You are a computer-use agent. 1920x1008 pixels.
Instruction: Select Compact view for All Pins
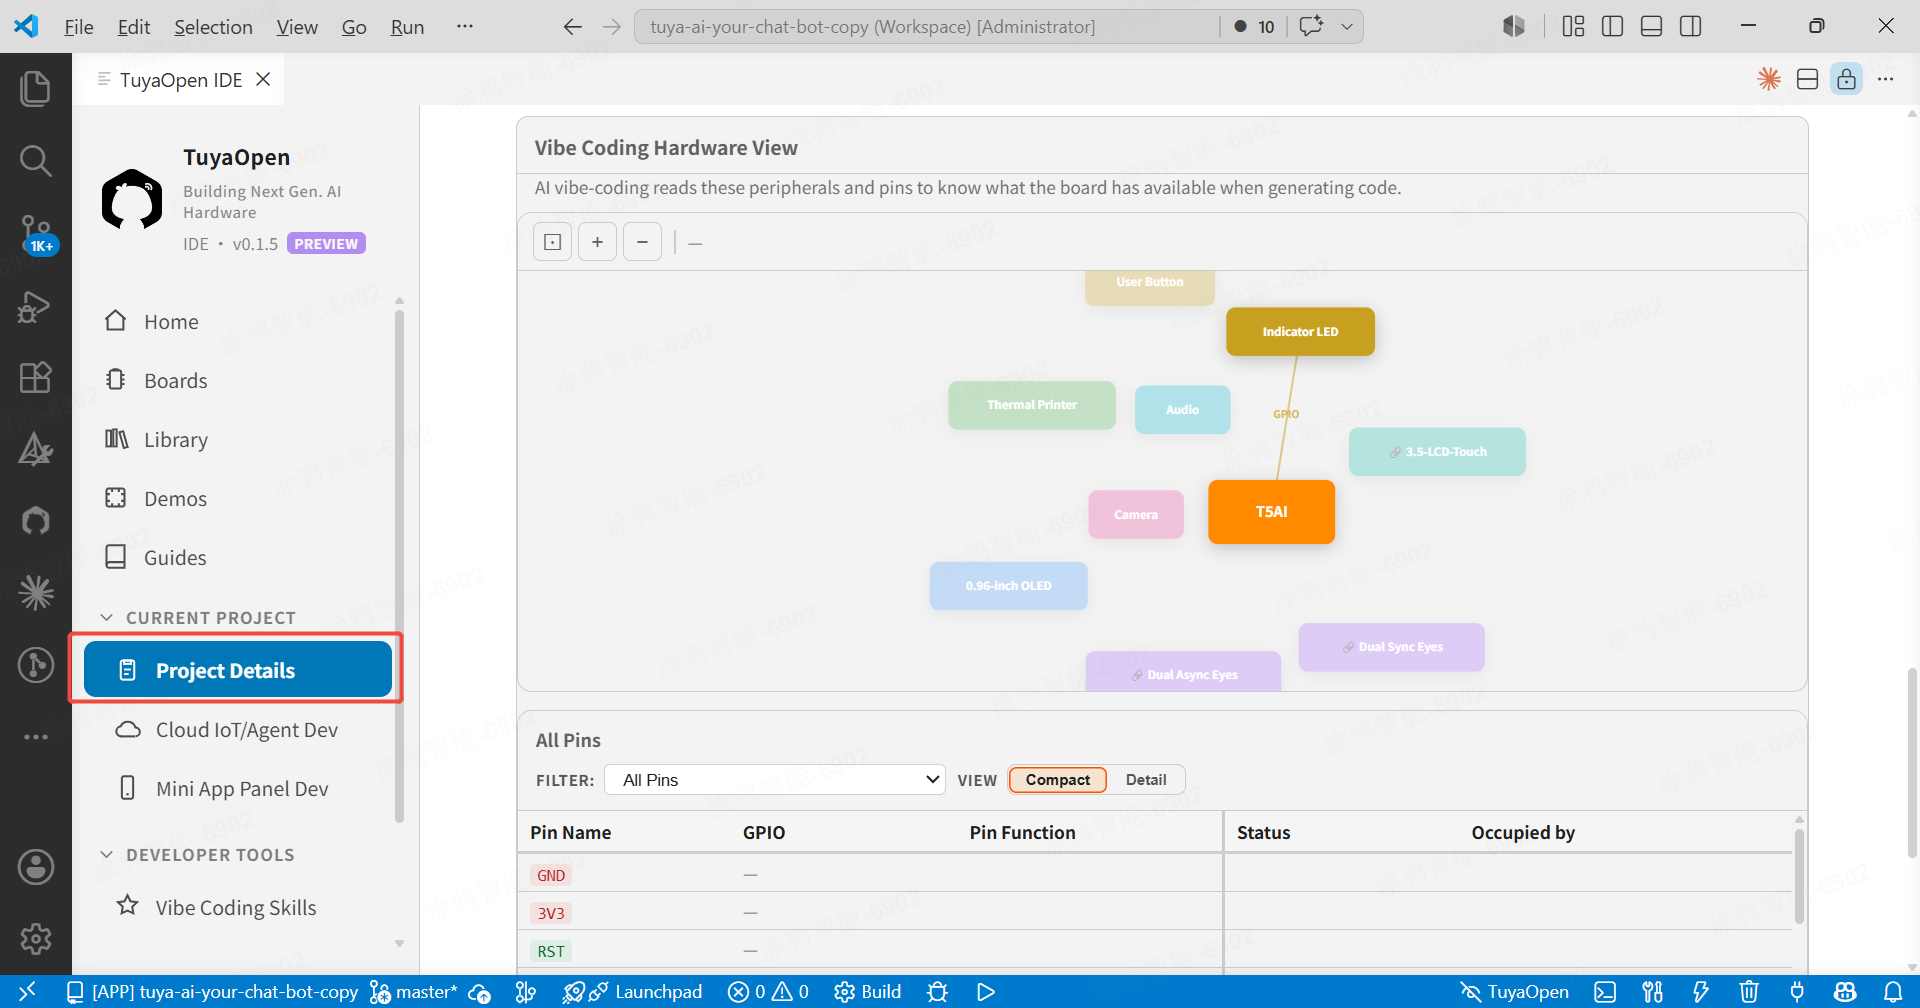[x=1057, y=780]
